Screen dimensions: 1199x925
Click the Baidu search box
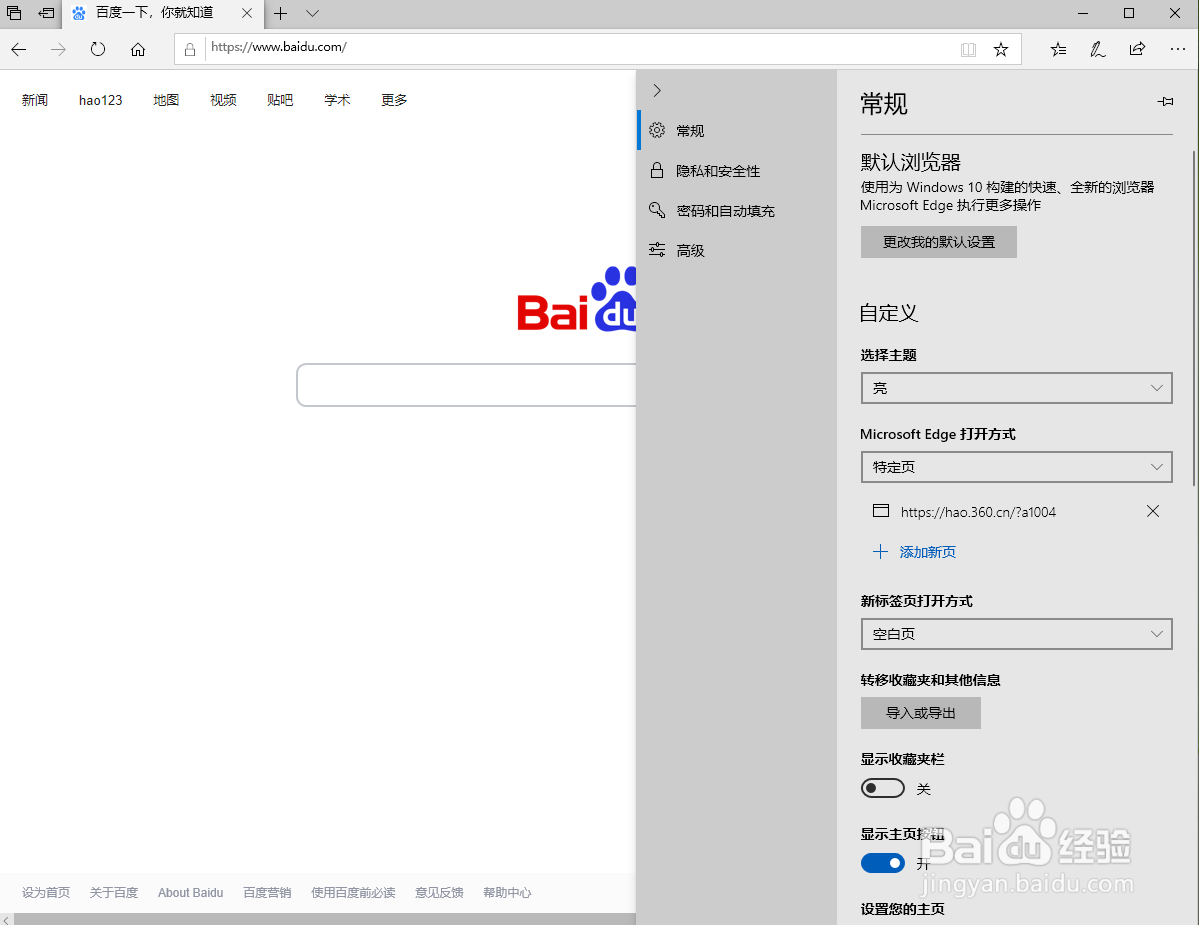466,385
